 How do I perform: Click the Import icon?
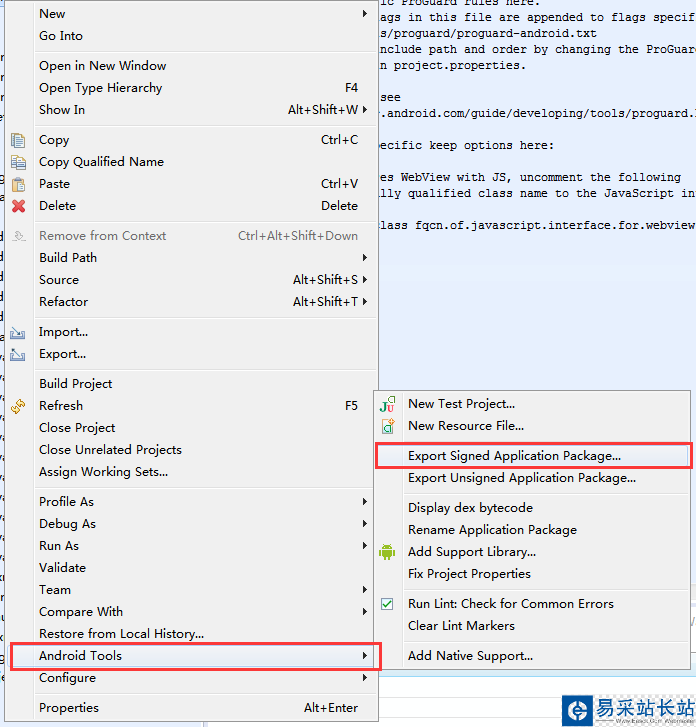[x=18, y=332]
